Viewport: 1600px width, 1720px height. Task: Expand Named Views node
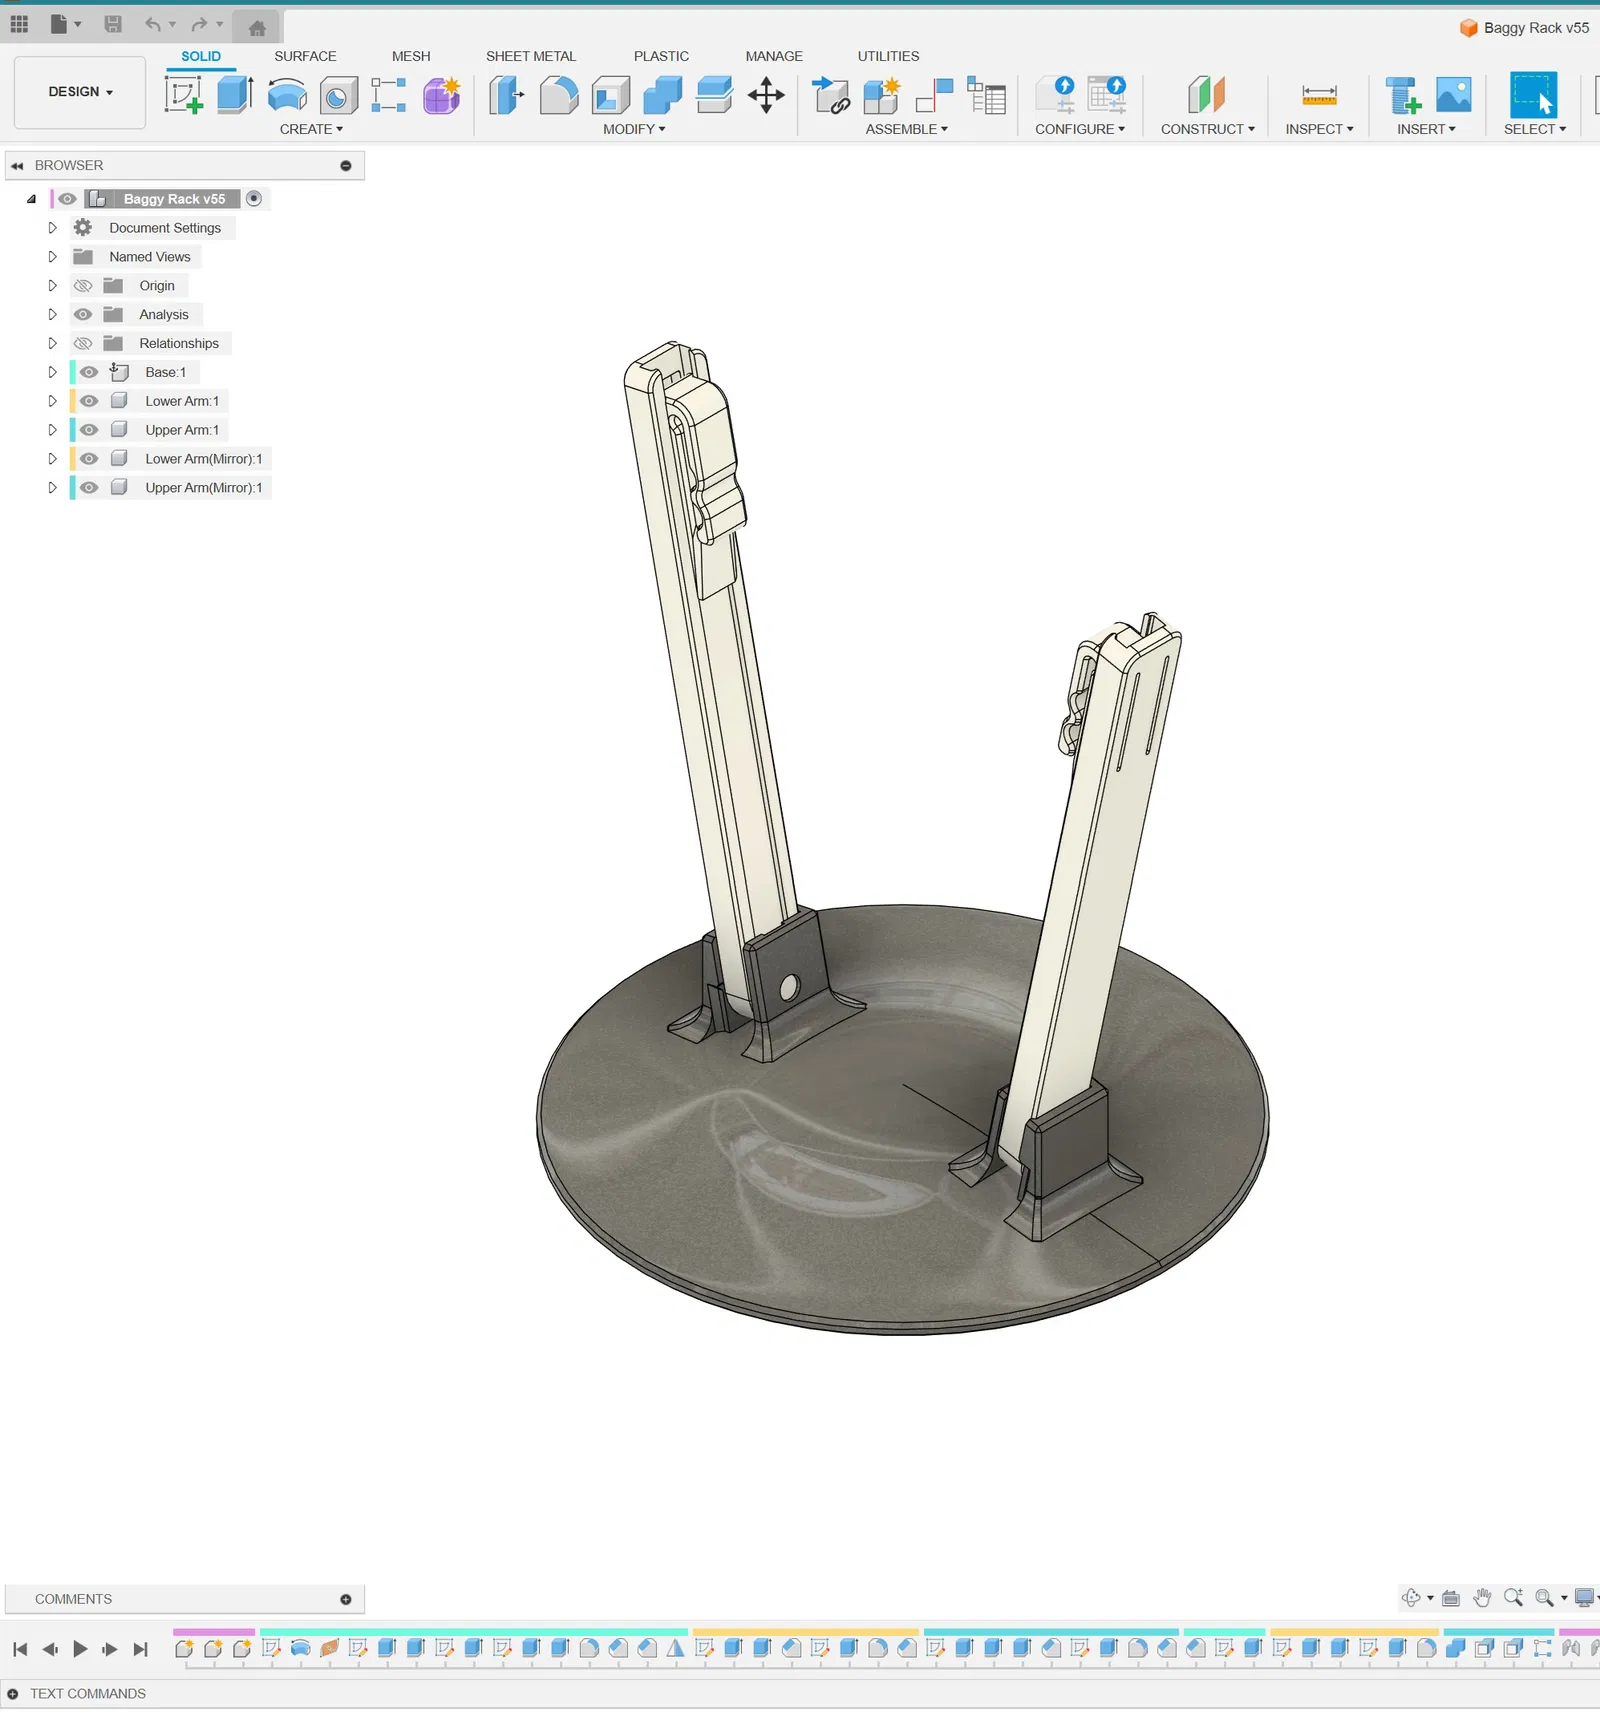pos(52,257)
